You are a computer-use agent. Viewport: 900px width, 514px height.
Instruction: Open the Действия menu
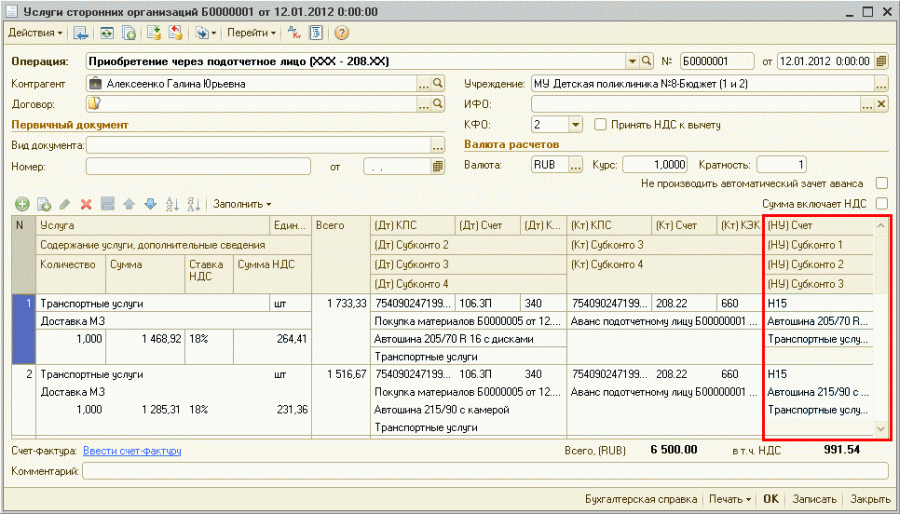[x=34, y=33]
